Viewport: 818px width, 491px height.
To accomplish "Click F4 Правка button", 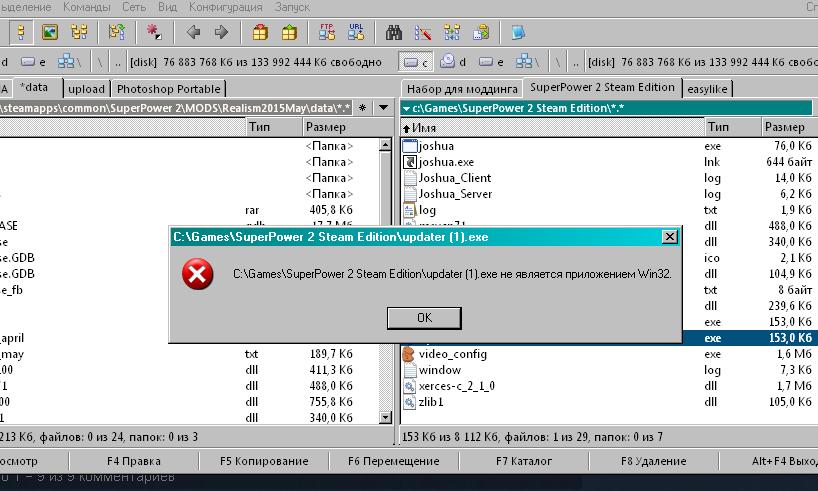I will [134, 461].
